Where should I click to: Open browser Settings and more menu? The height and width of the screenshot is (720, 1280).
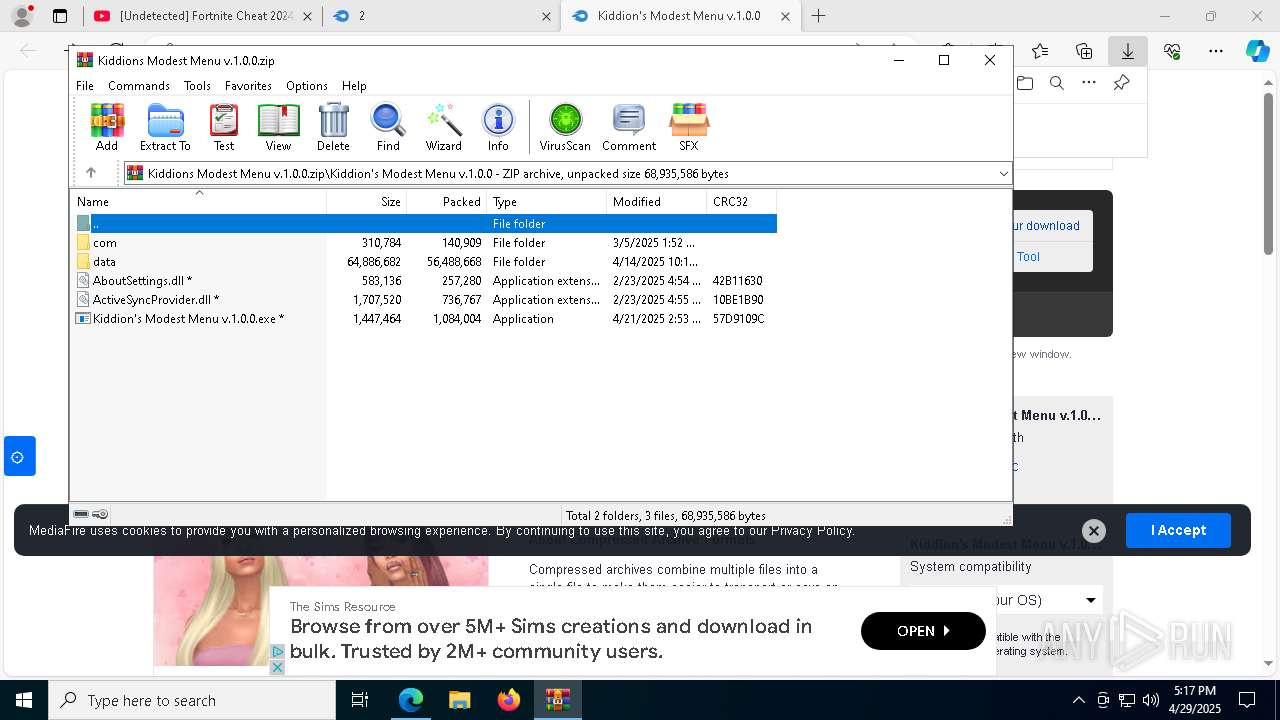(x=1216, y=51)
